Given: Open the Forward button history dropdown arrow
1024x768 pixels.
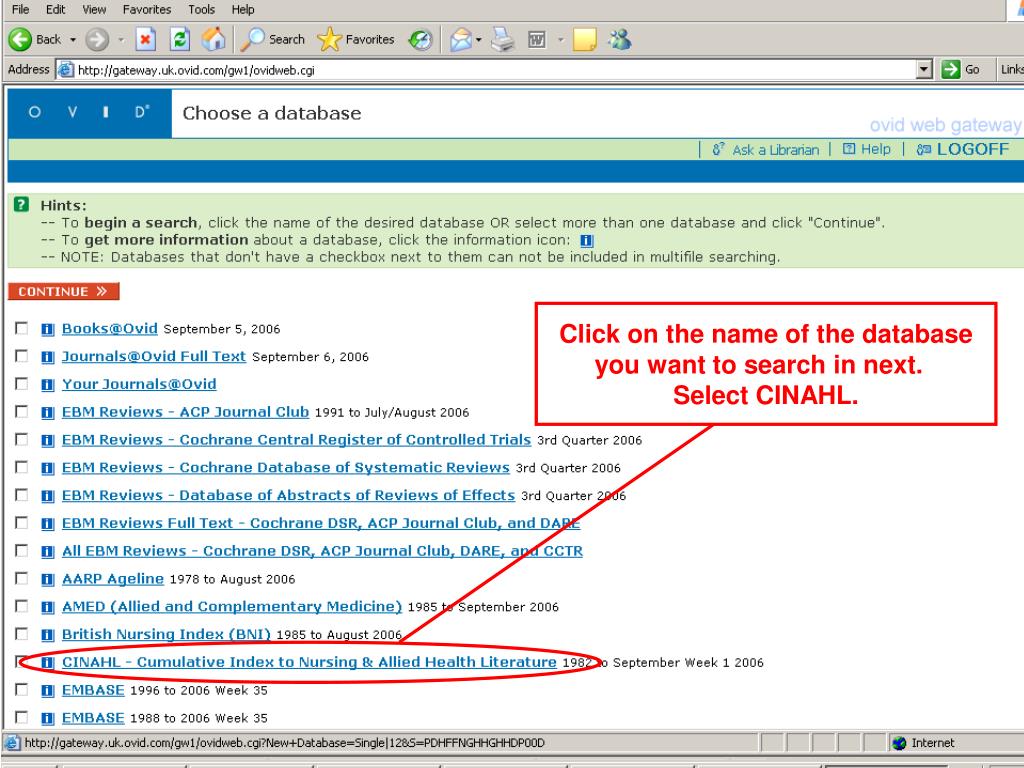Looking at the screenshot, I should 121,40.
